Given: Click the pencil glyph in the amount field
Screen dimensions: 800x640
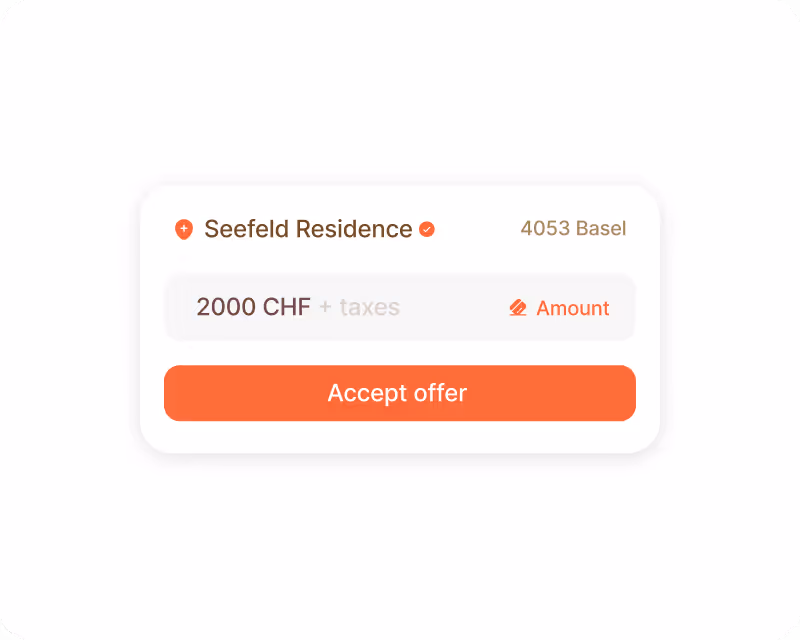Looking at the screenshot, I should [x=518, y=307].
